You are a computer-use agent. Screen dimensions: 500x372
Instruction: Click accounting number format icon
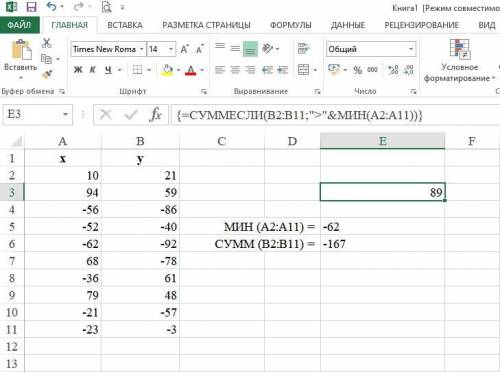(x=334, y=69)
